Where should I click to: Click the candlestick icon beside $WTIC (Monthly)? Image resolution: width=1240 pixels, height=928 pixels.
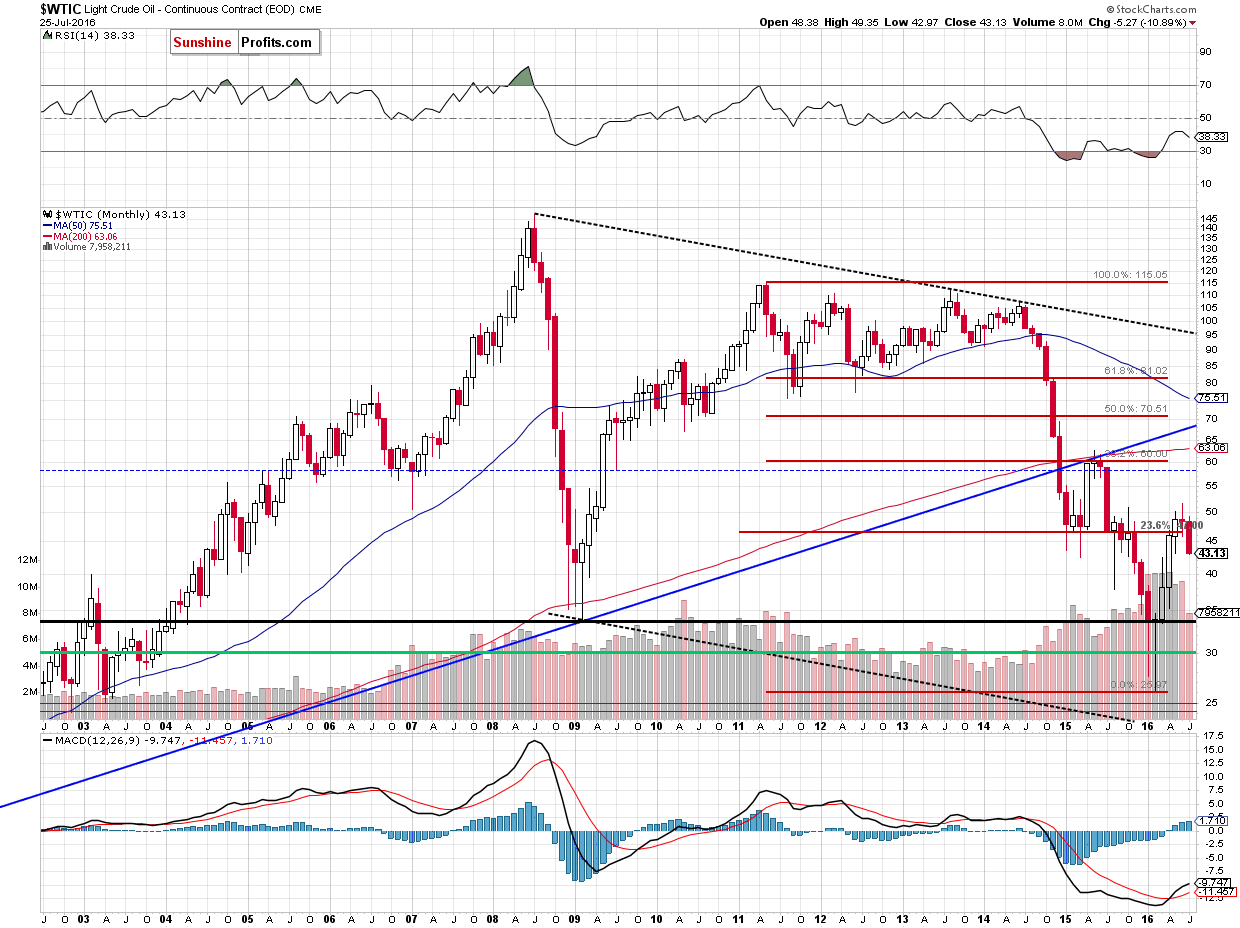coord(46,214)
